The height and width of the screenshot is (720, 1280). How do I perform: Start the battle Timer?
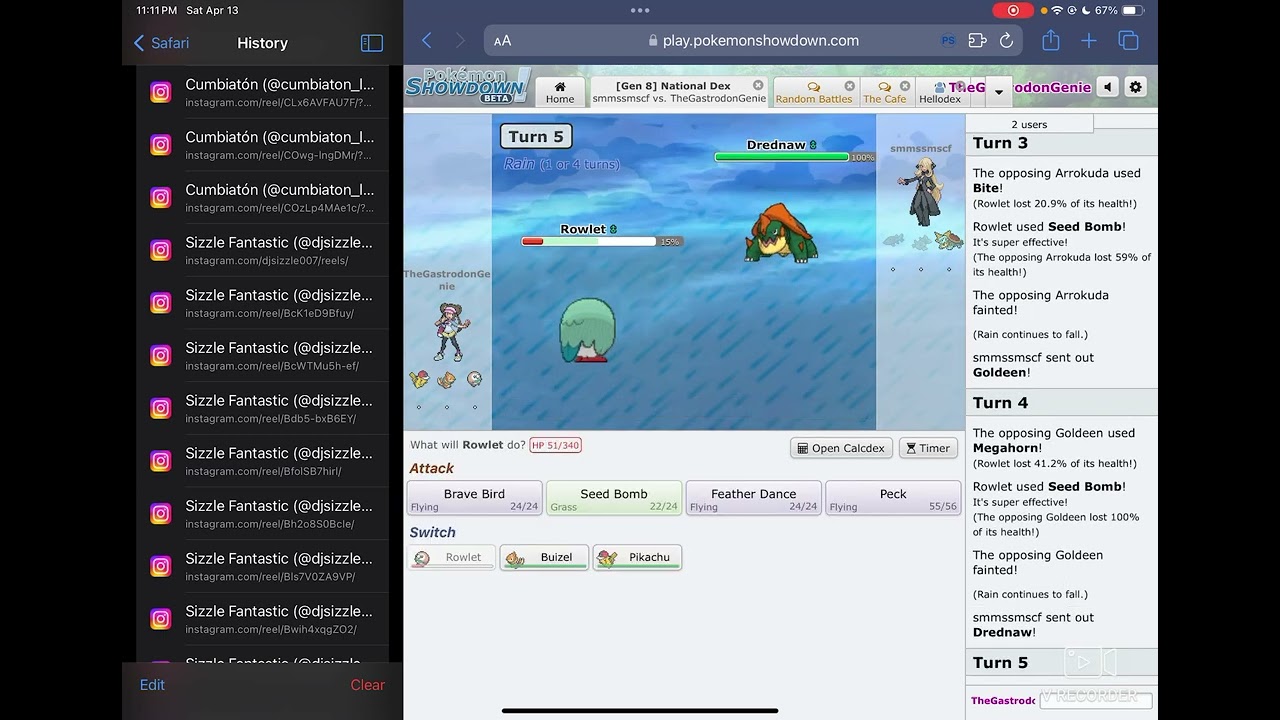(x=928, y=448)
